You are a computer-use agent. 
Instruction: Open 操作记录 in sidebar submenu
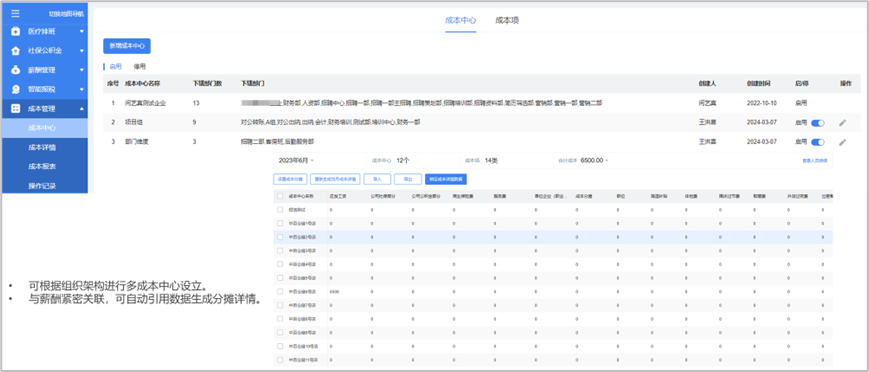coord(42,185)
